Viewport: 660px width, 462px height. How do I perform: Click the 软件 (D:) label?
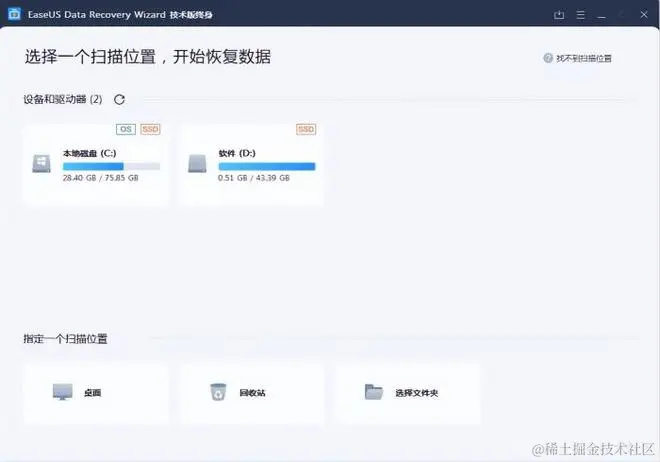pos(237,153)
